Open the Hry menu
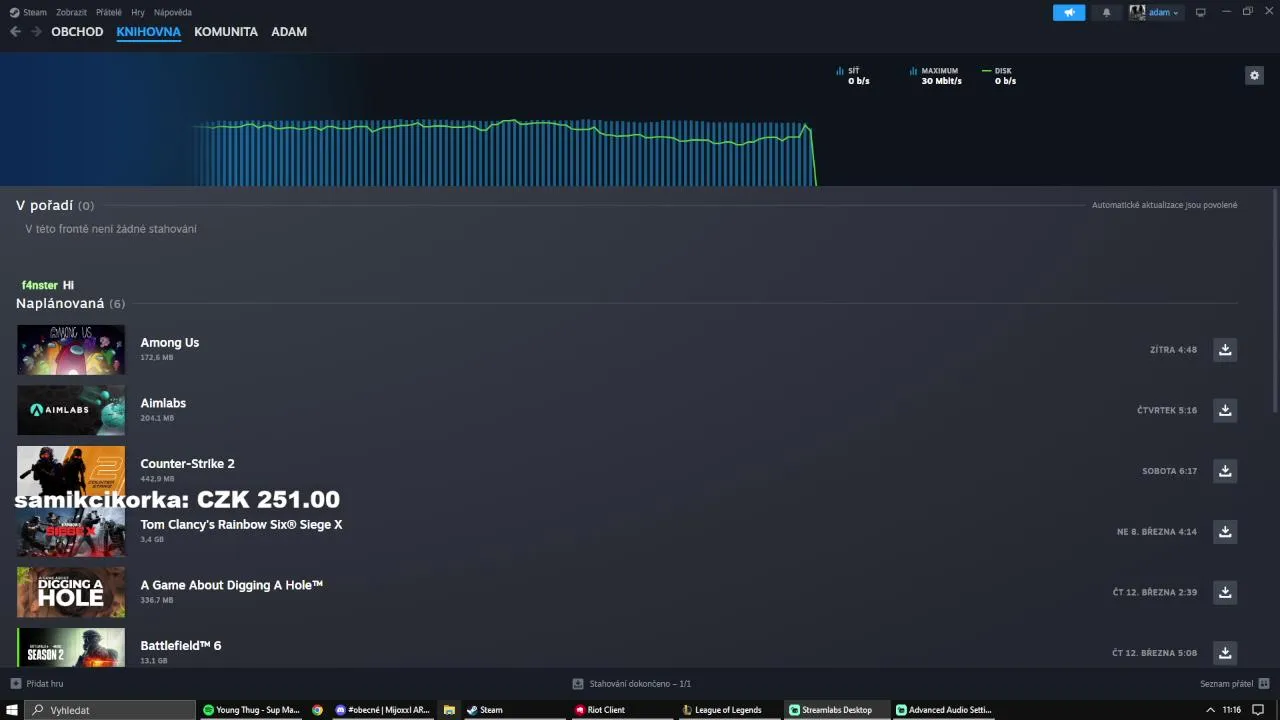 click(138, 12)
